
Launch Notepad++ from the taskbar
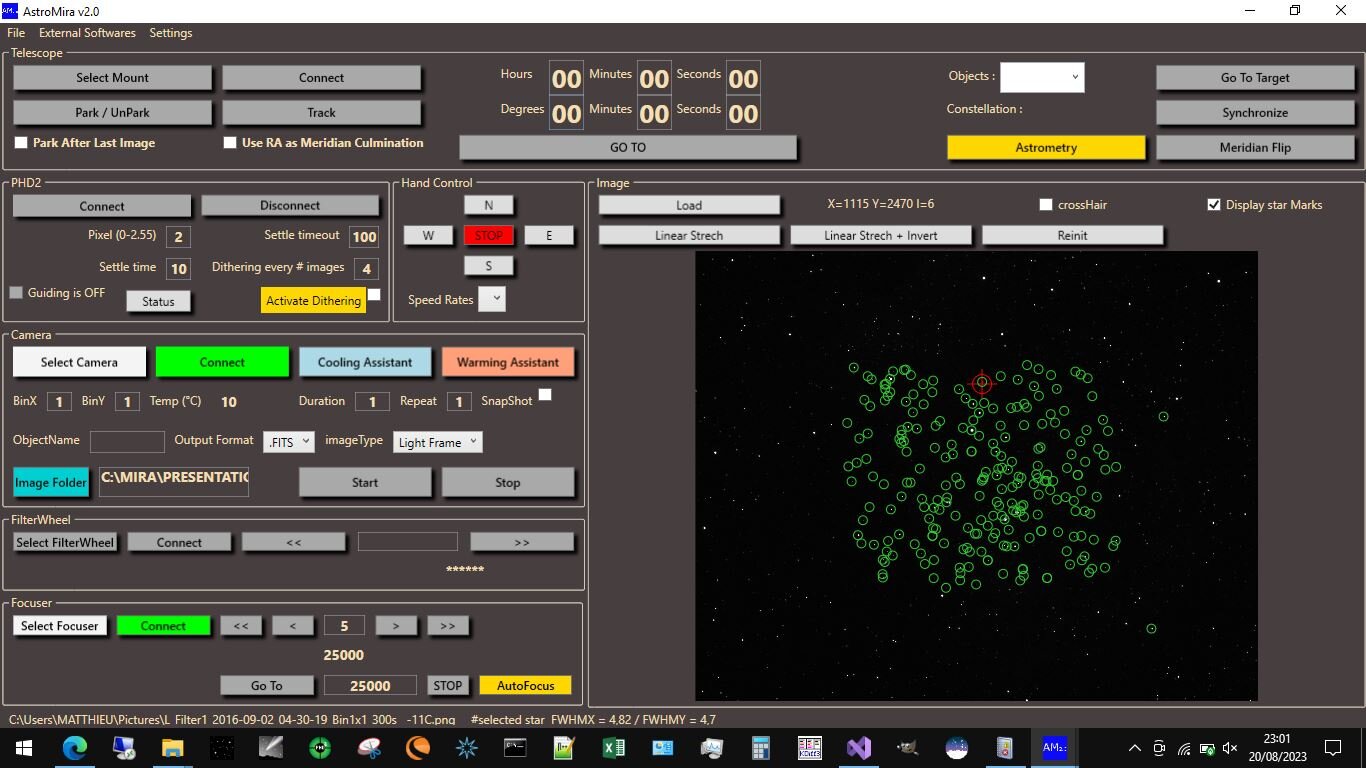(565, 747)
